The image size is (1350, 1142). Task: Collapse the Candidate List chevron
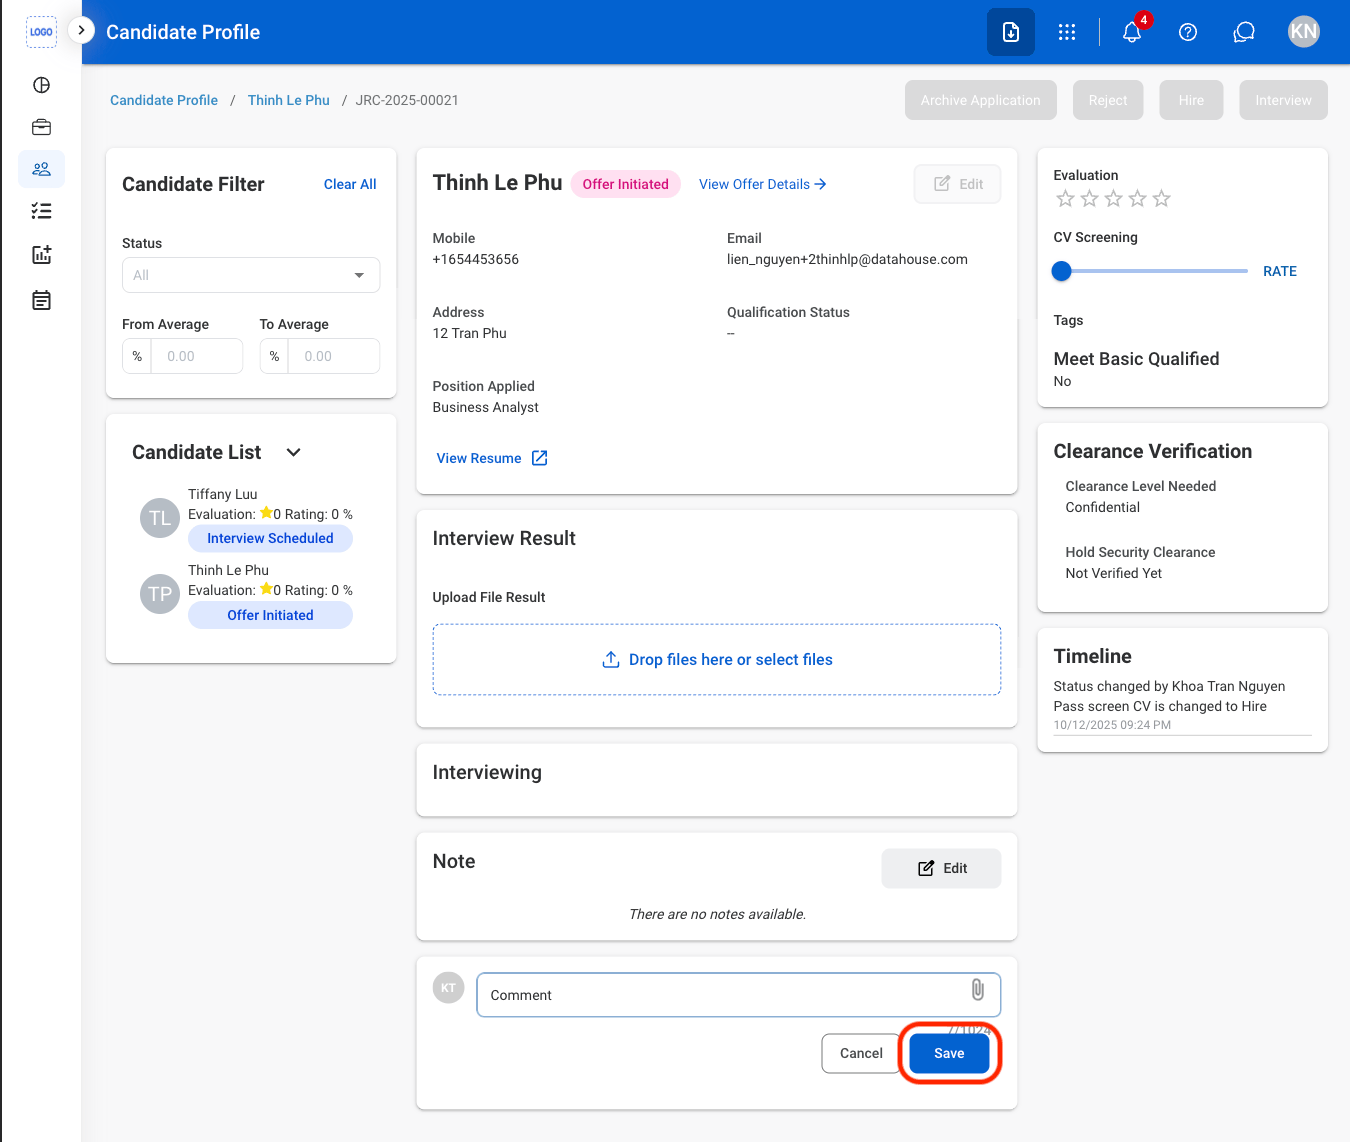(x=293, y=452)
